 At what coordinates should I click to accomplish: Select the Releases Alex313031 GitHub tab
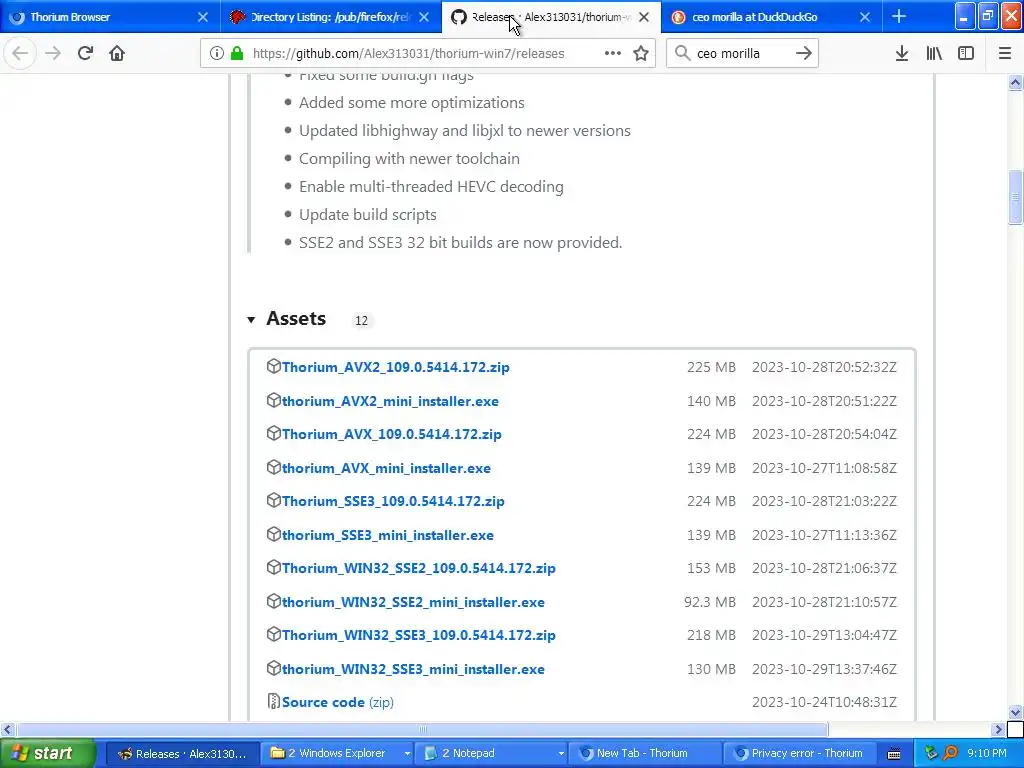click(x=551, y=17)
